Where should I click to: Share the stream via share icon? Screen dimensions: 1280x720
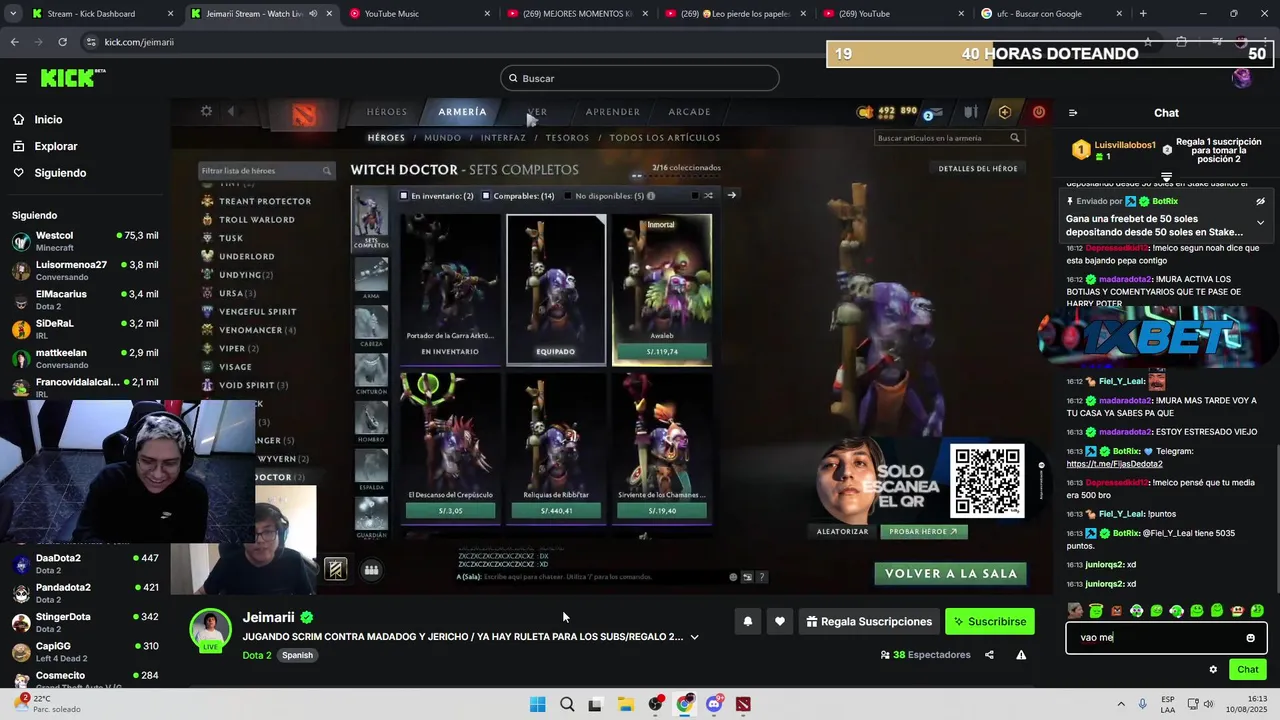click(989, 655)
